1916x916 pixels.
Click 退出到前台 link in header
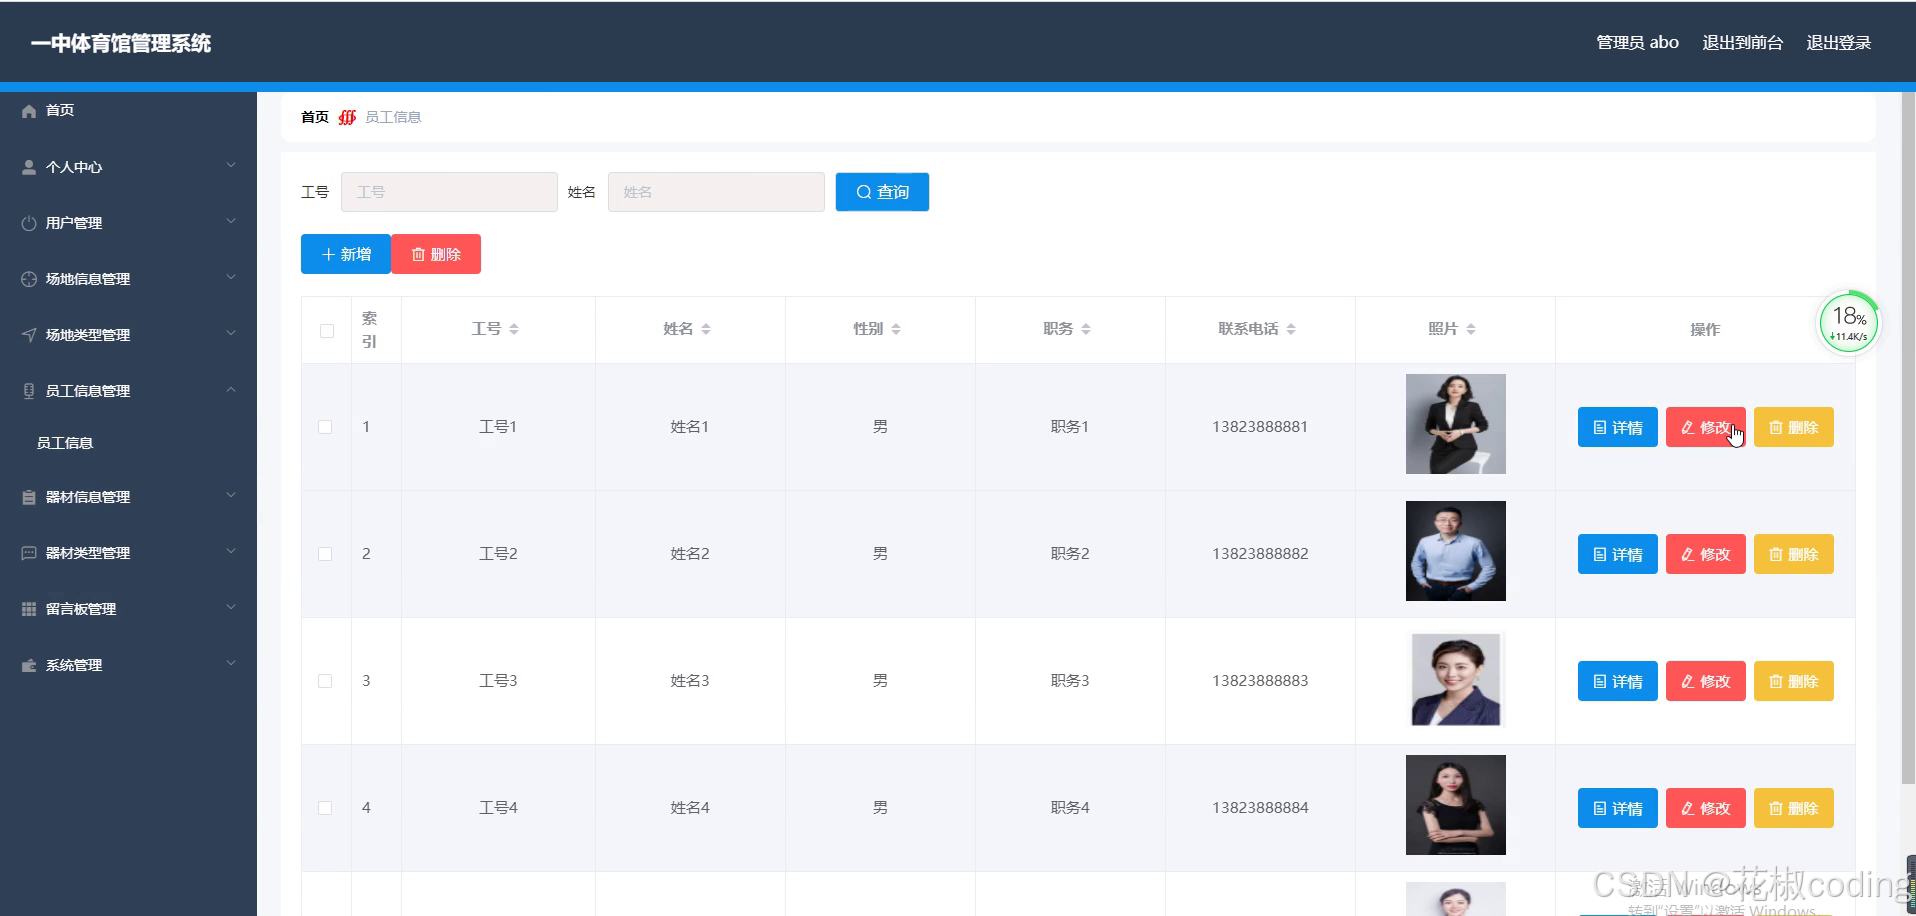1742,43
